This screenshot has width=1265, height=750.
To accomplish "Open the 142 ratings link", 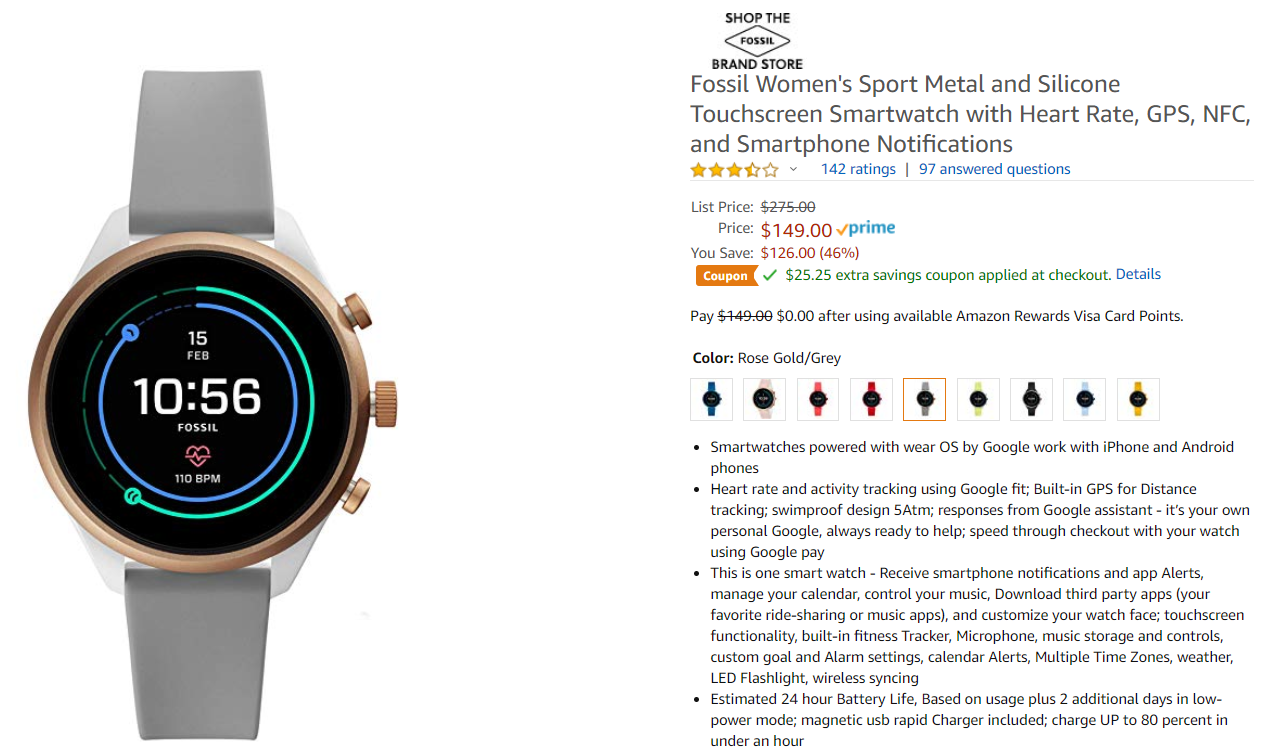I will [858, 169].
